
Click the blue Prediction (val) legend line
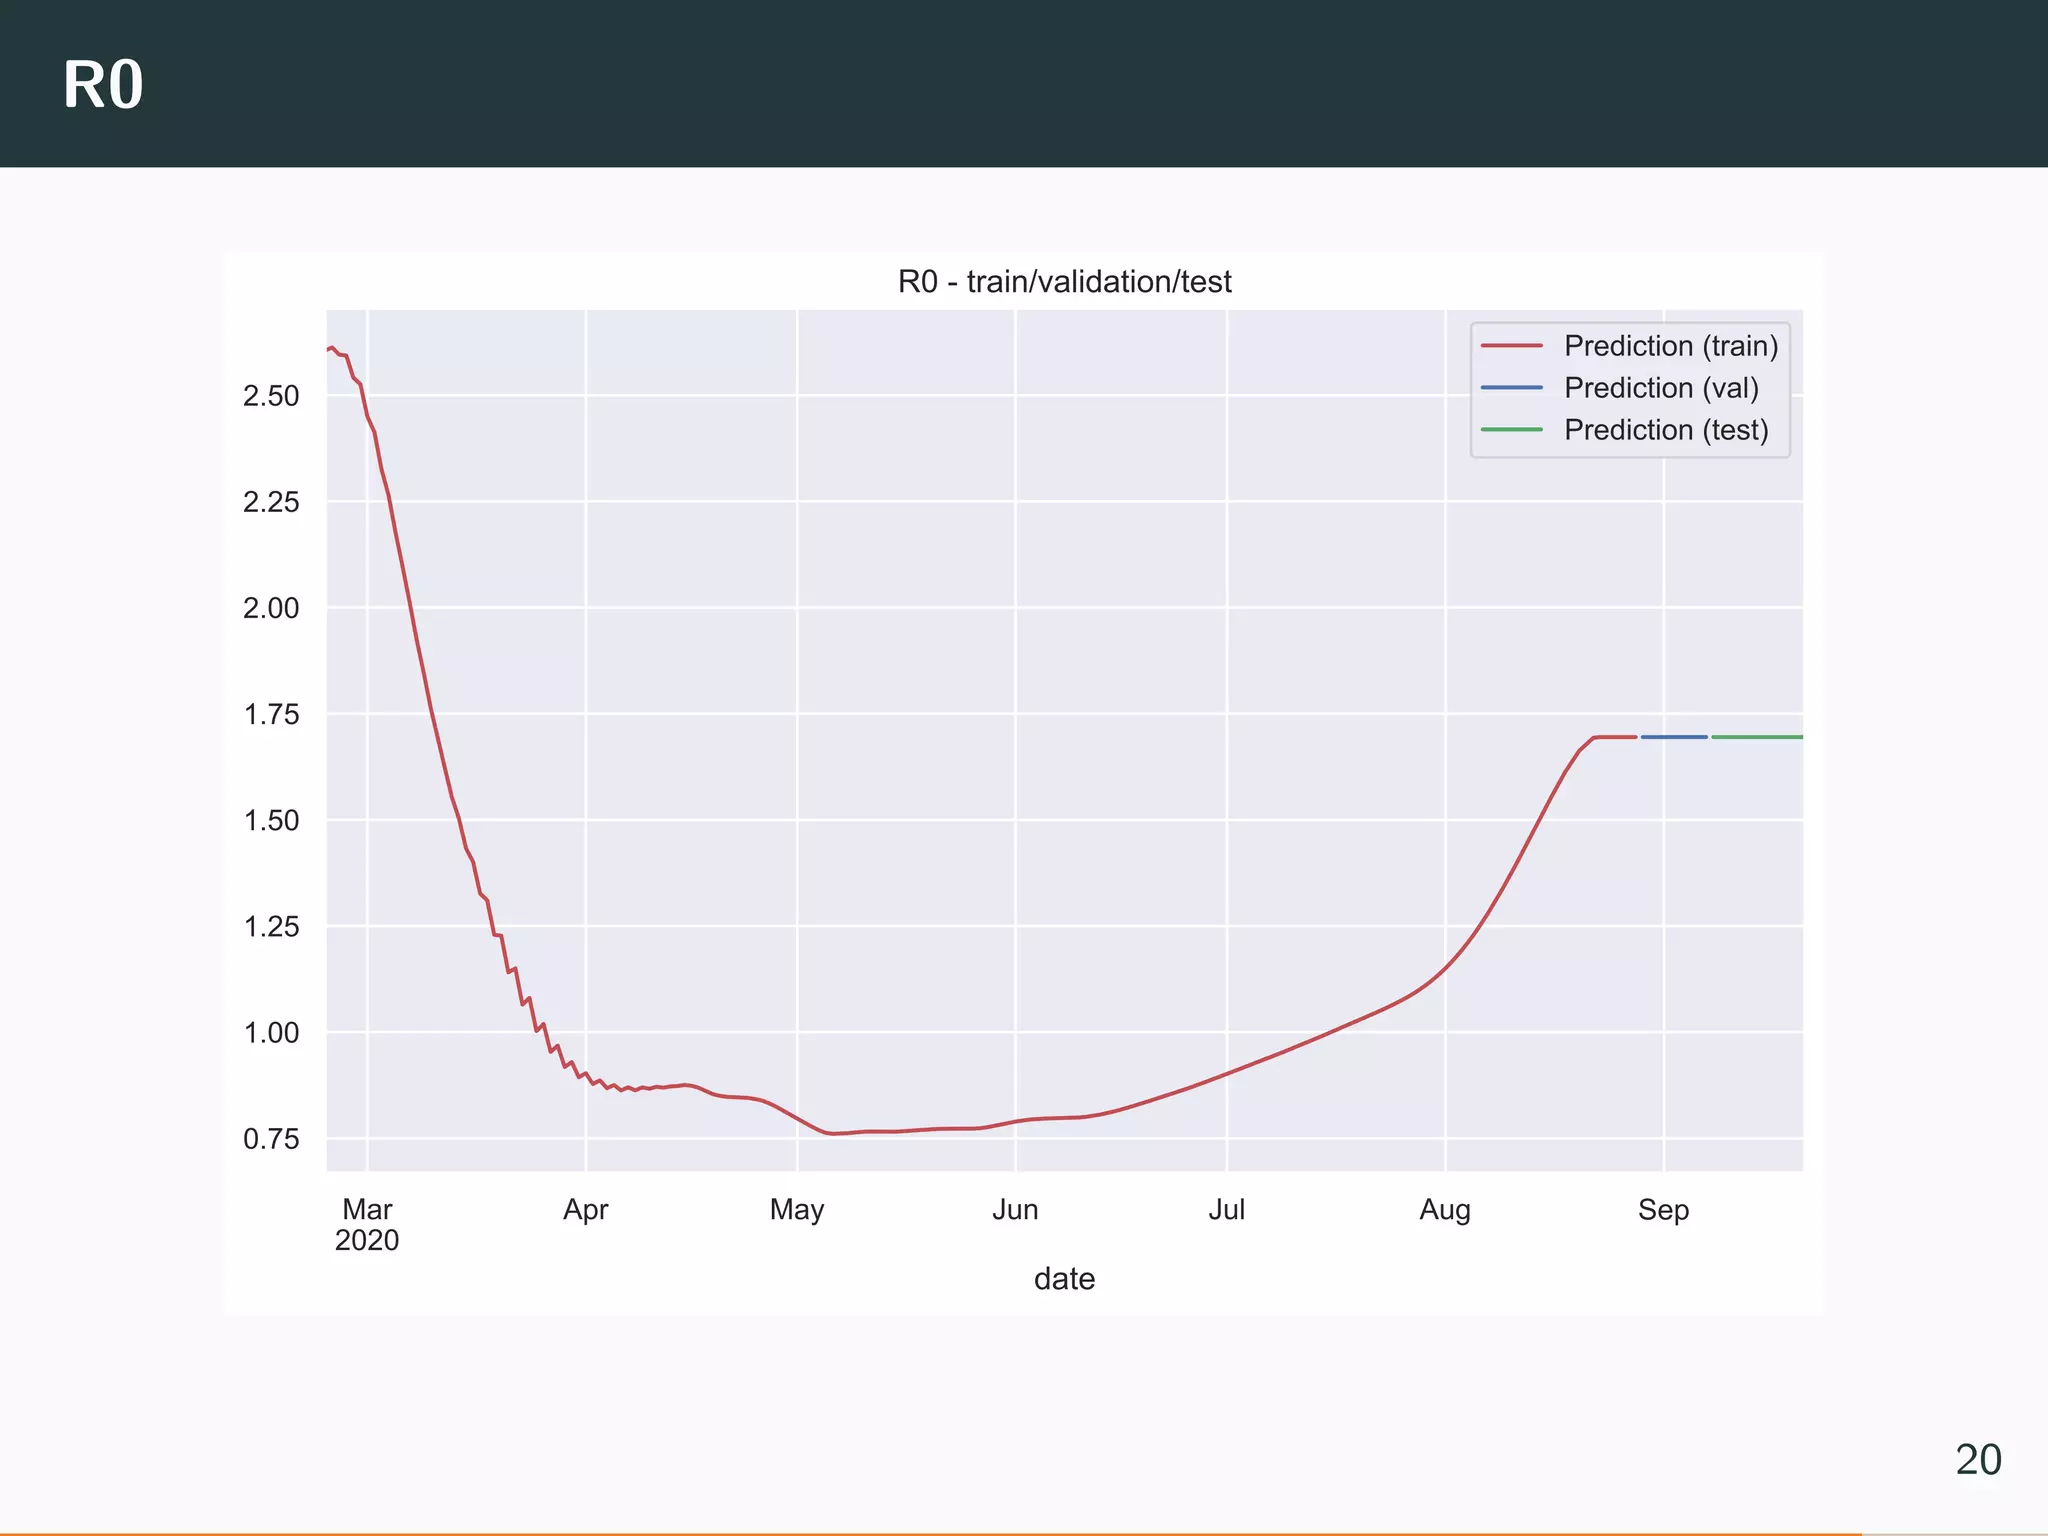coord(1511,388)
